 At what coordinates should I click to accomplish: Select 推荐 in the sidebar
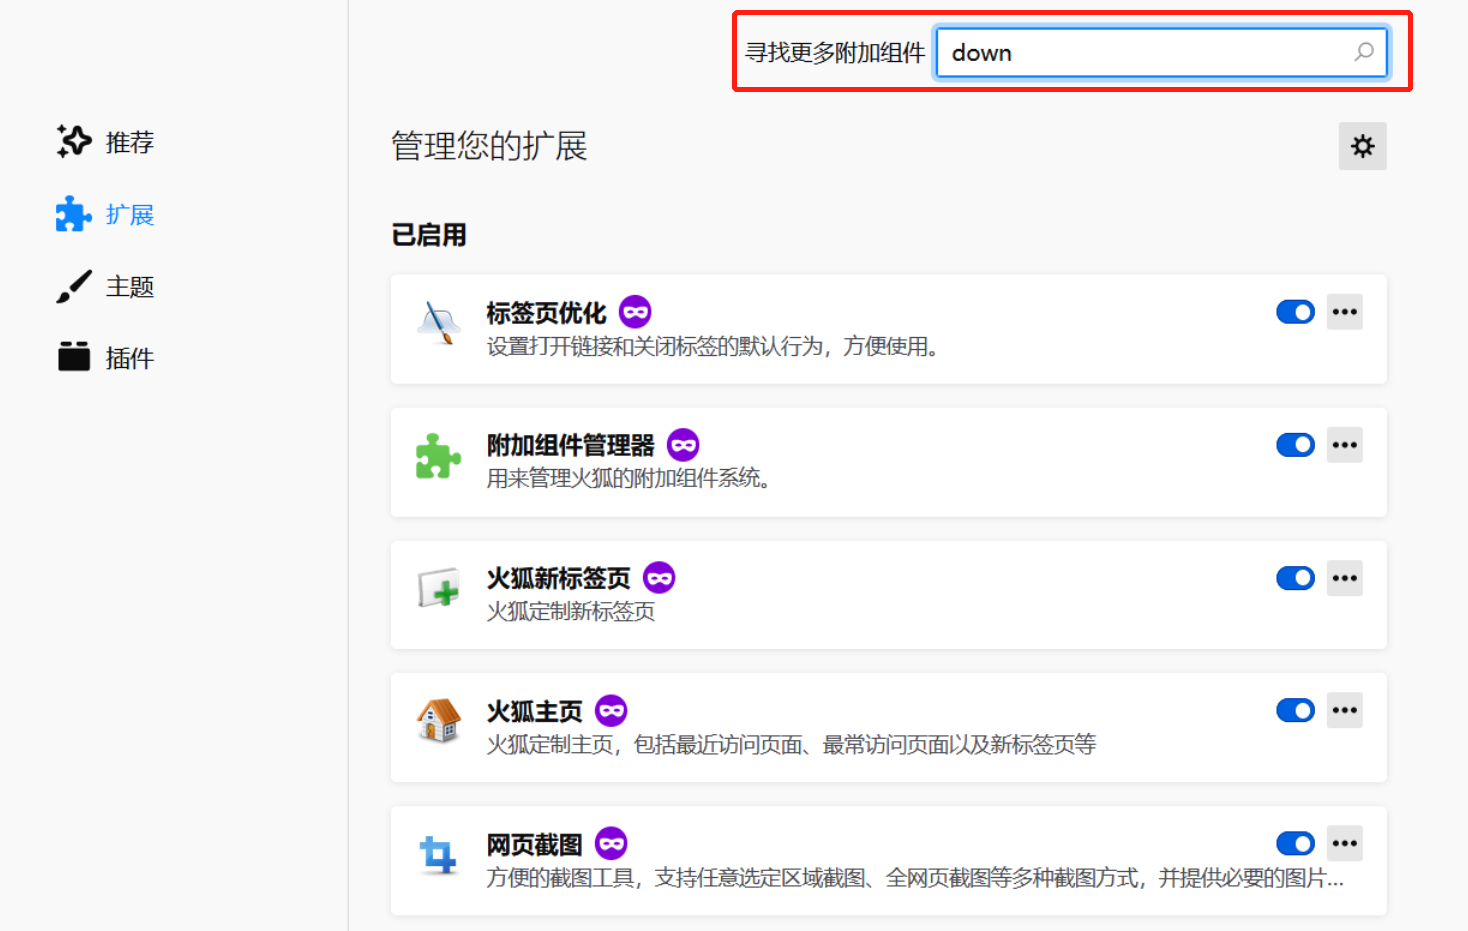(128, 141)
